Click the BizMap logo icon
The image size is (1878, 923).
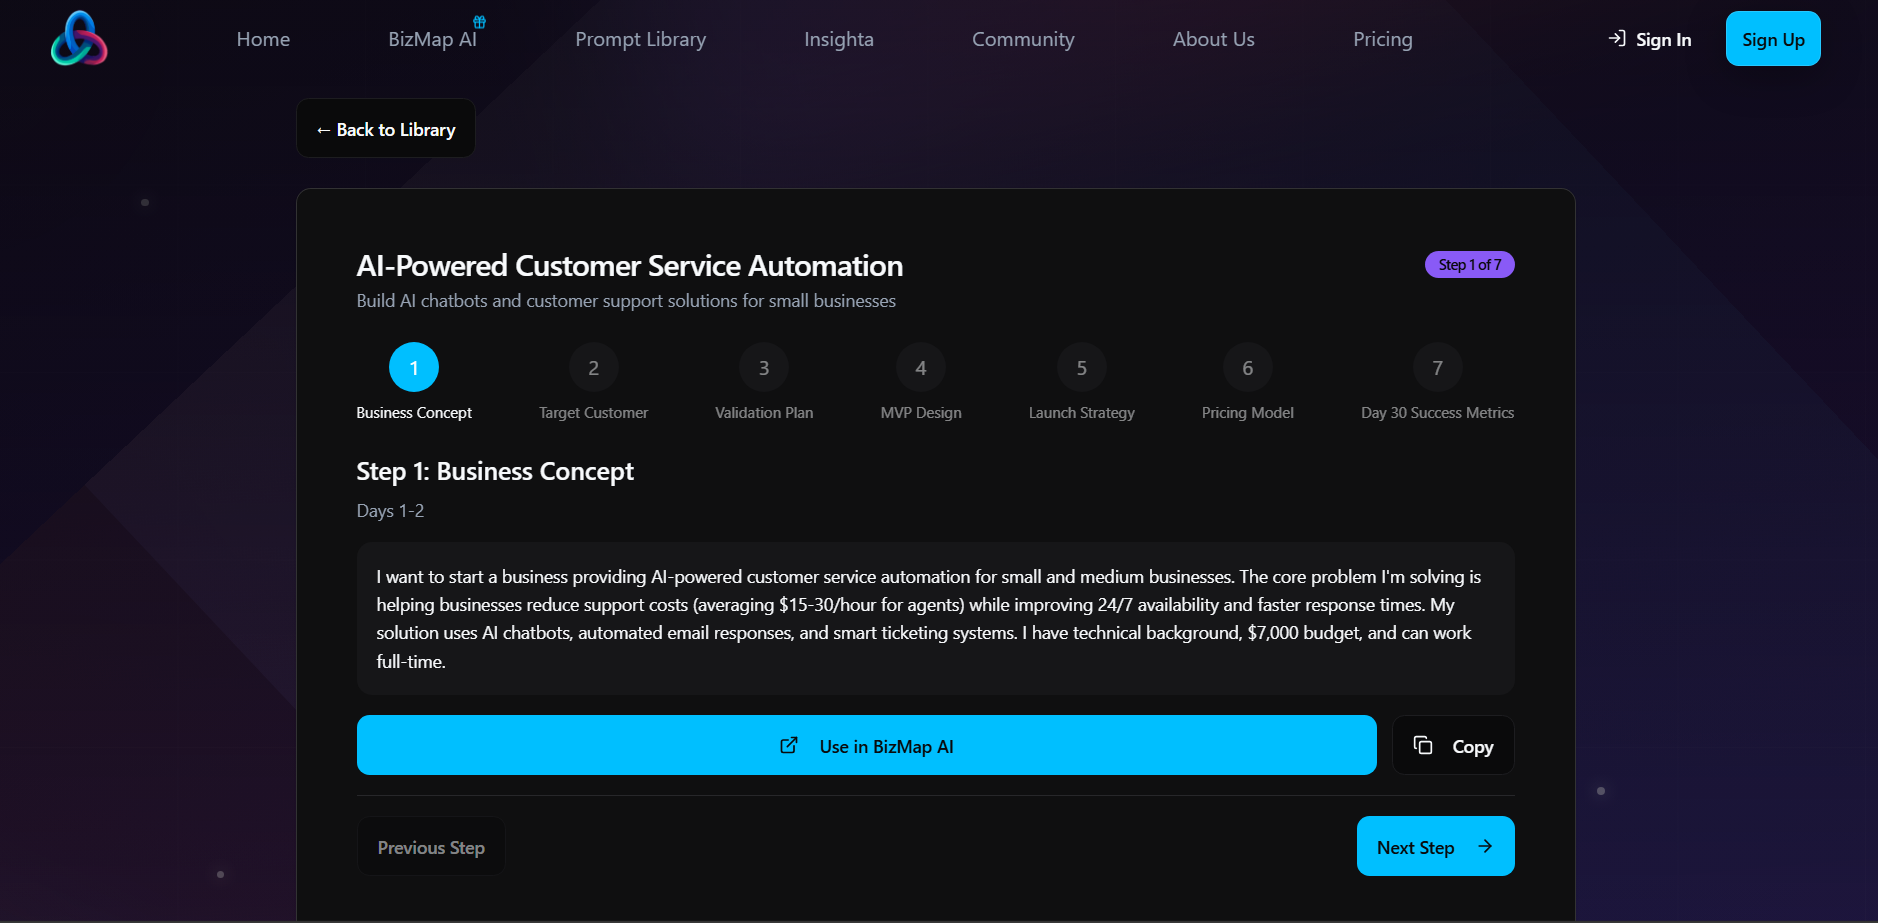click(x=79, y=38)
